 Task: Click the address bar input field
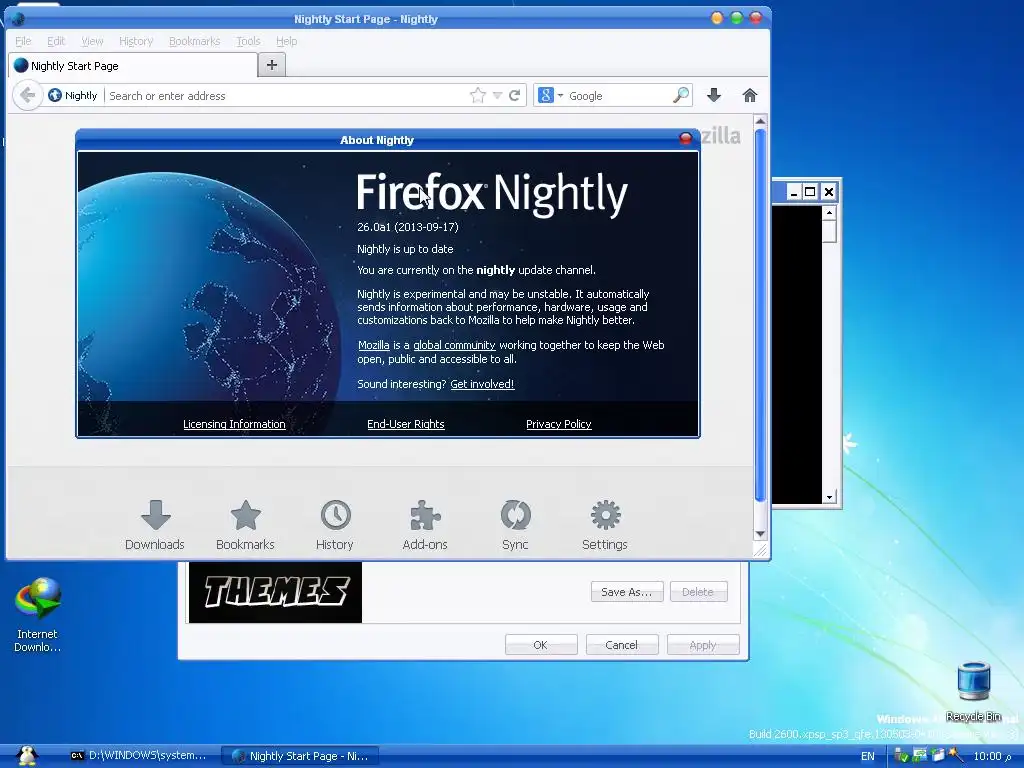tap(287, 96)
